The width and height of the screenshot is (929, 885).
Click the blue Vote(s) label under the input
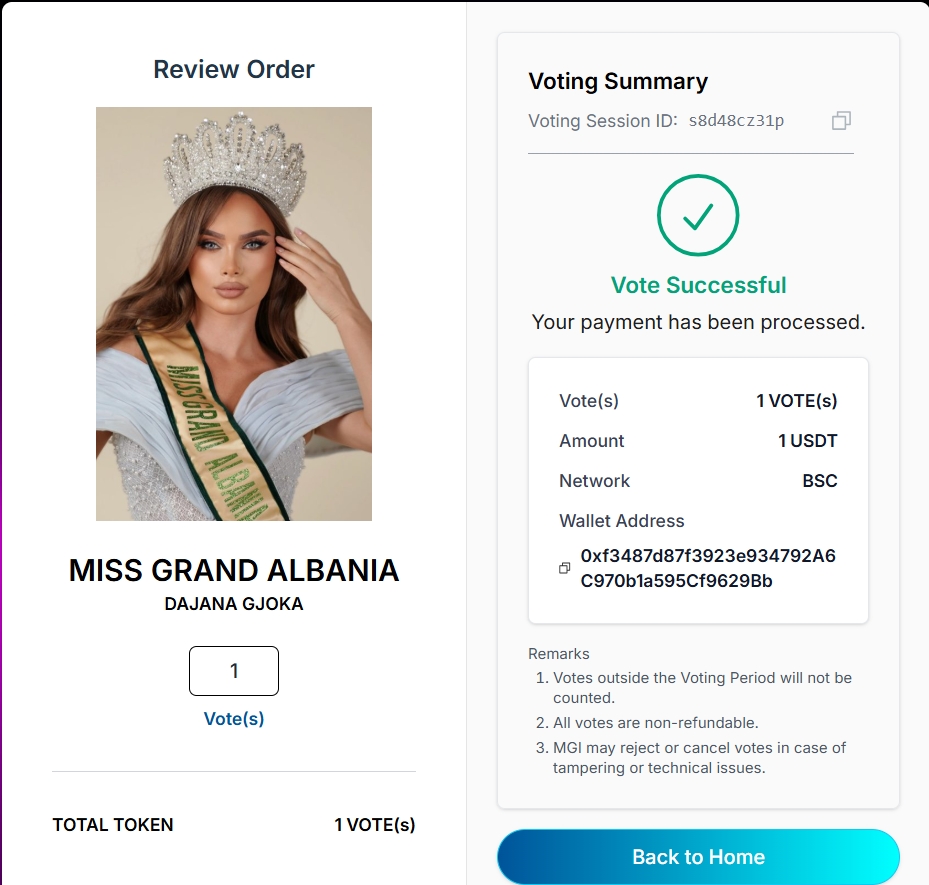234,719
